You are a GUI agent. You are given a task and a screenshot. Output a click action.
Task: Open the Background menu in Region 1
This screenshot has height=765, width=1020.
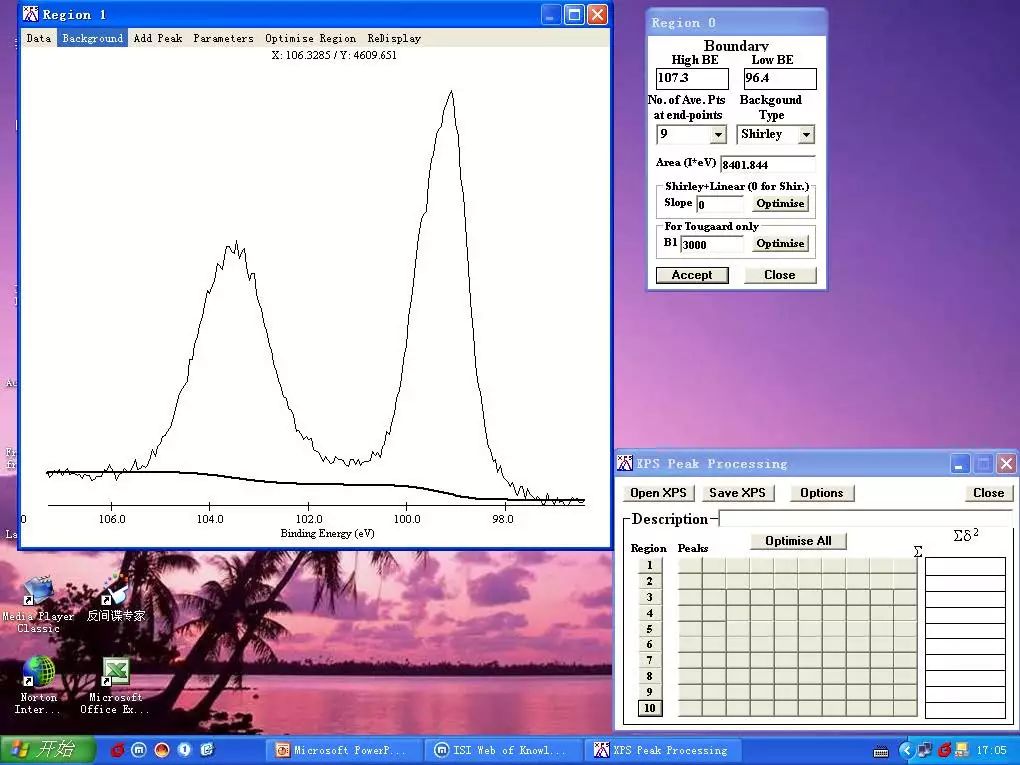[92, 38]
